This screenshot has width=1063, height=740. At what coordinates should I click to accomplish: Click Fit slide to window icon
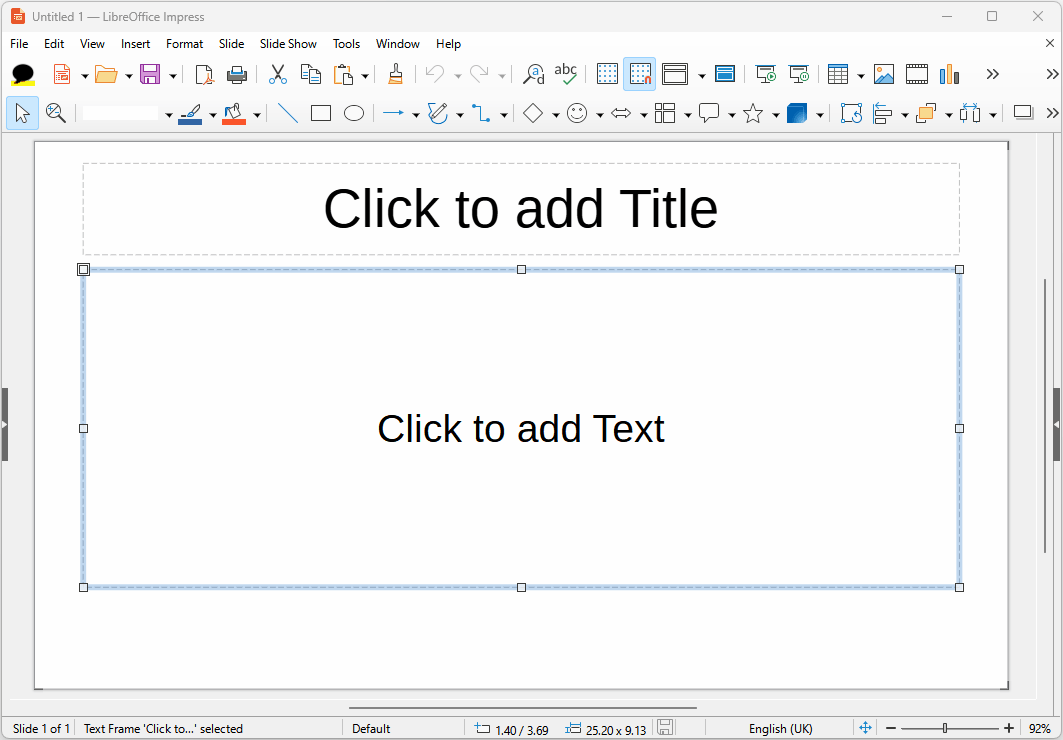pos(865,728)
